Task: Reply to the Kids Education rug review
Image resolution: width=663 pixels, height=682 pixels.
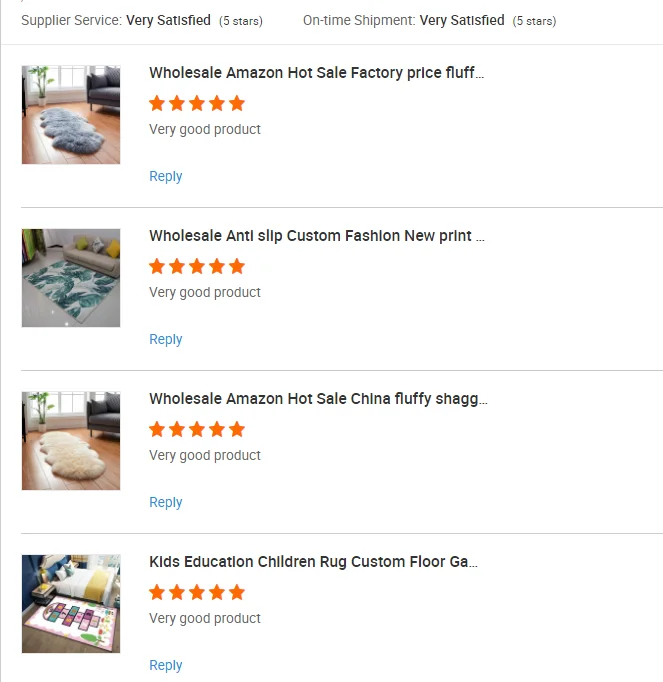Action: [x=166, y=665]
